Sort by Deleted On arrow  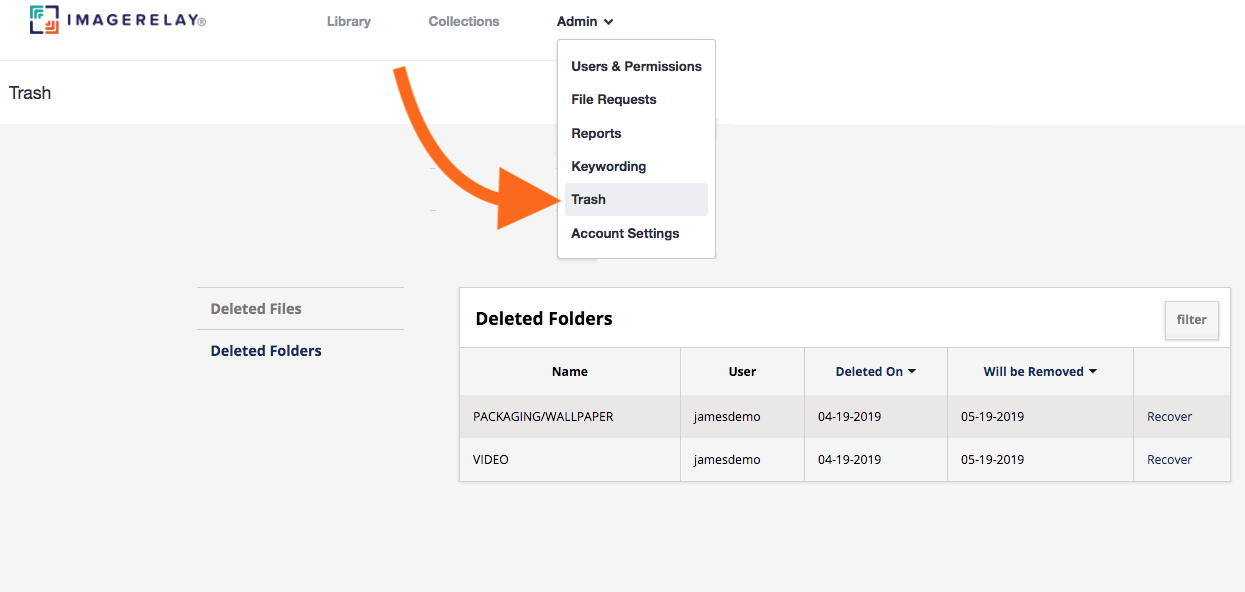(x=912, y=371)
